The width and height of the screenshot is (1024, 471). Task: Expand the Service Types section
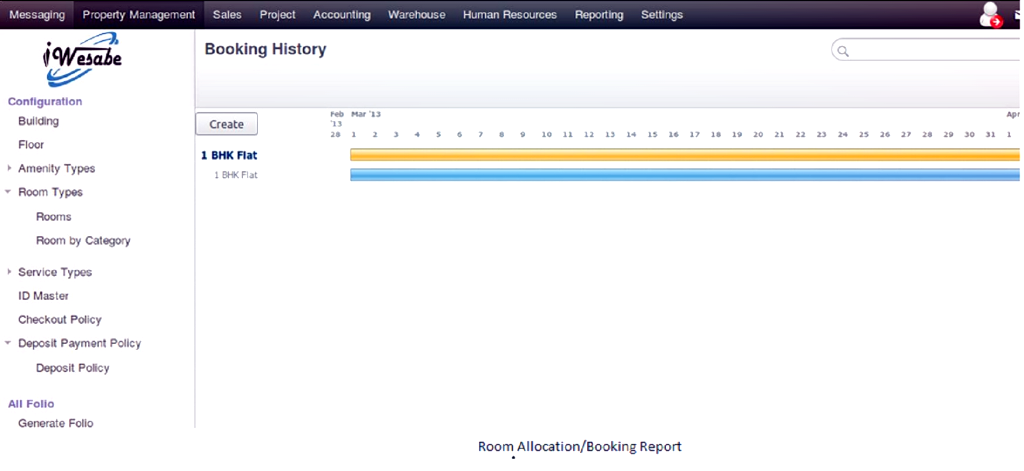coord(9,272)
